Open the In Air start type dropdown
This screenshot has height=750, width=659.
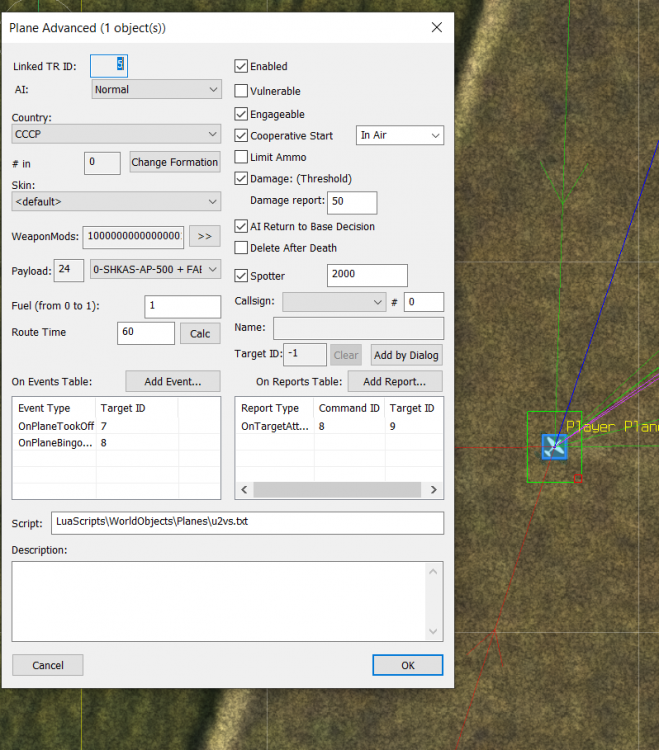[400, 135]
